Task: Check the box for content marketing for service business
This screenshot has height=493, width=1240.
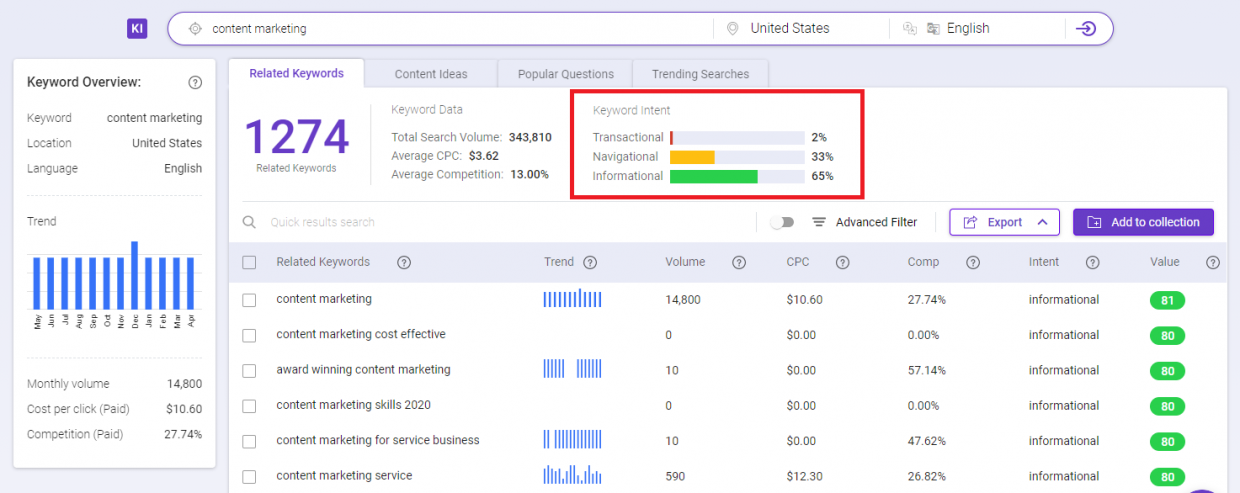Action: point(250,441)
